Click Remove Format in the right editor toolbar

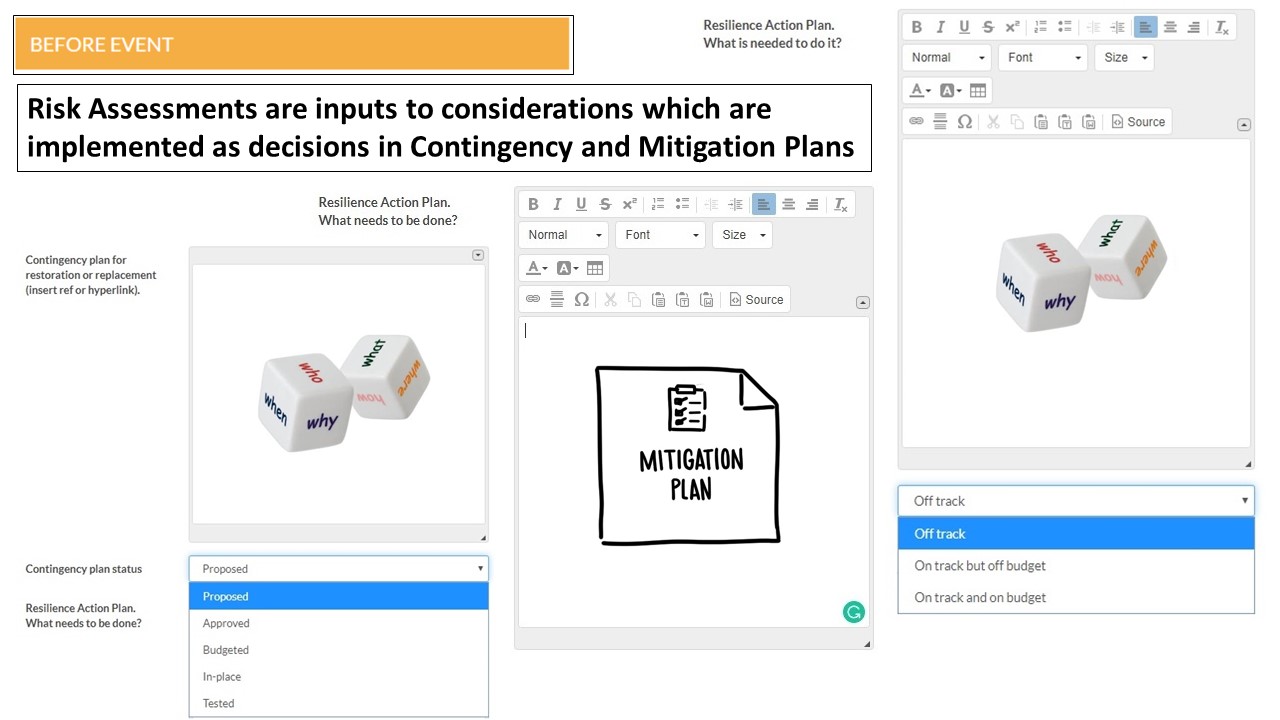1222,28
